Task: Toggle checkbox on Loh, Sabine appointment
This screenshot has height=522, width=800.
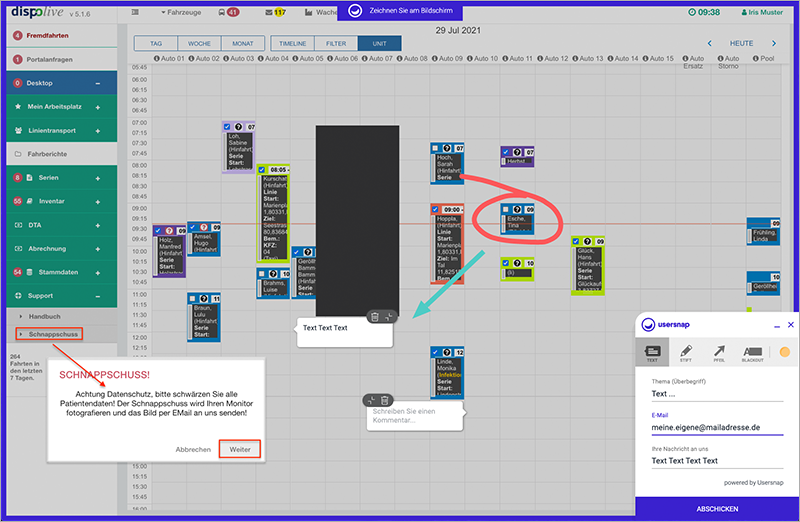Action: tap(228, 127)
